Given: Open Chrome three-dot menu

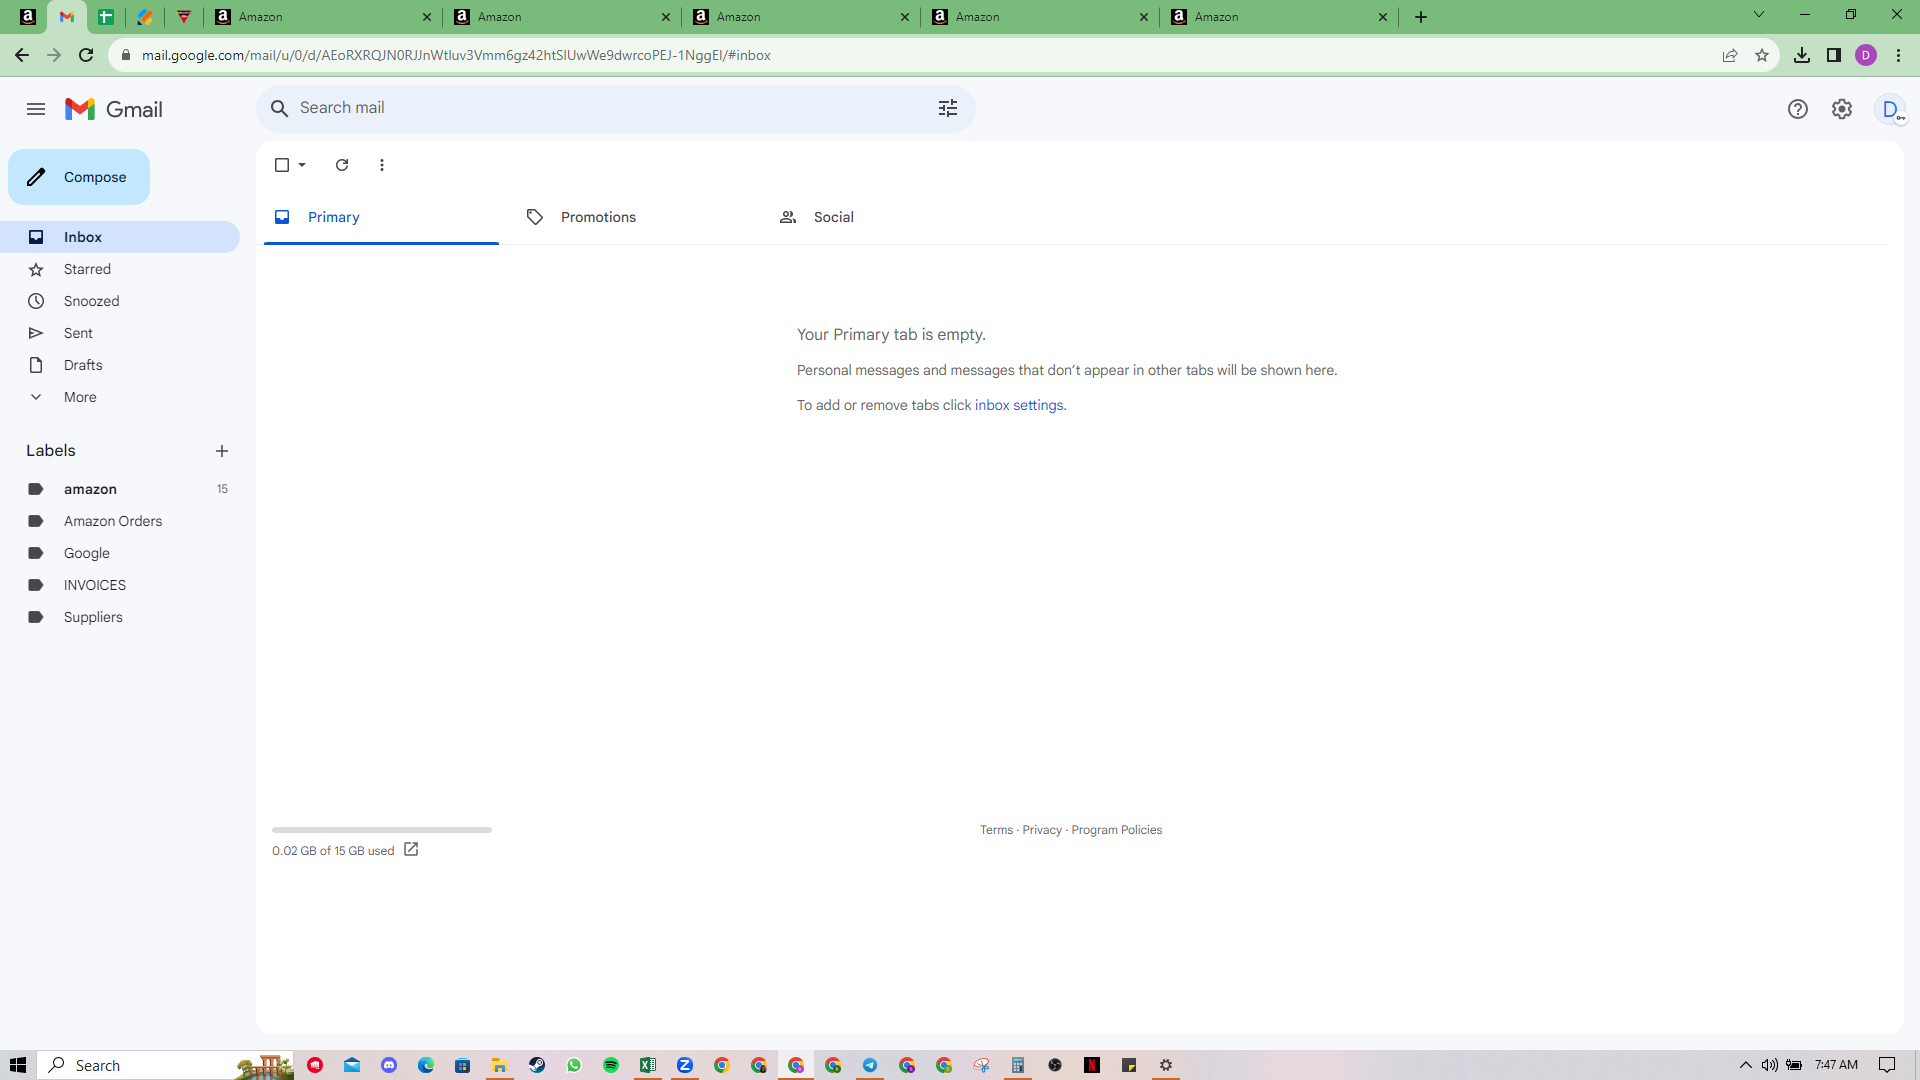Looking at the screenshot, I should [x=1898, y=55].
